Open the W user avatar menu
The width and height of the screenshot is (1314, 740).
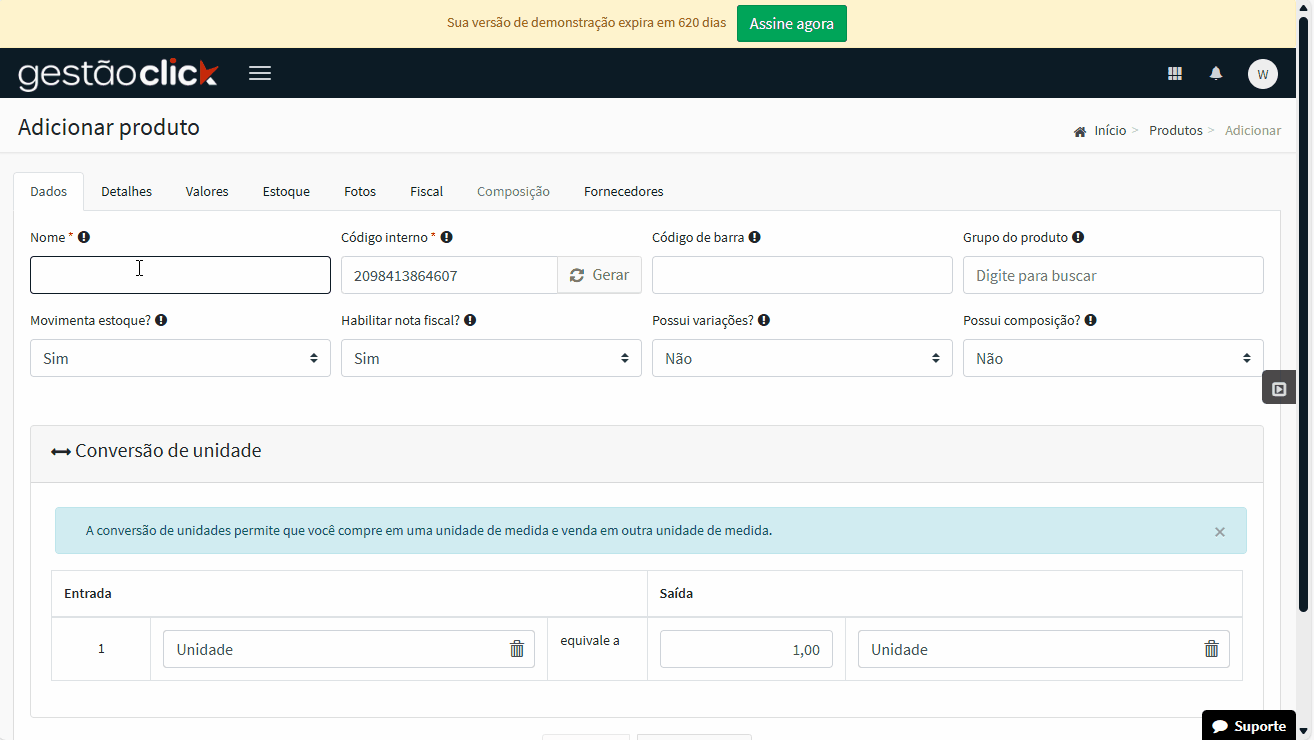click(1262, 73)
